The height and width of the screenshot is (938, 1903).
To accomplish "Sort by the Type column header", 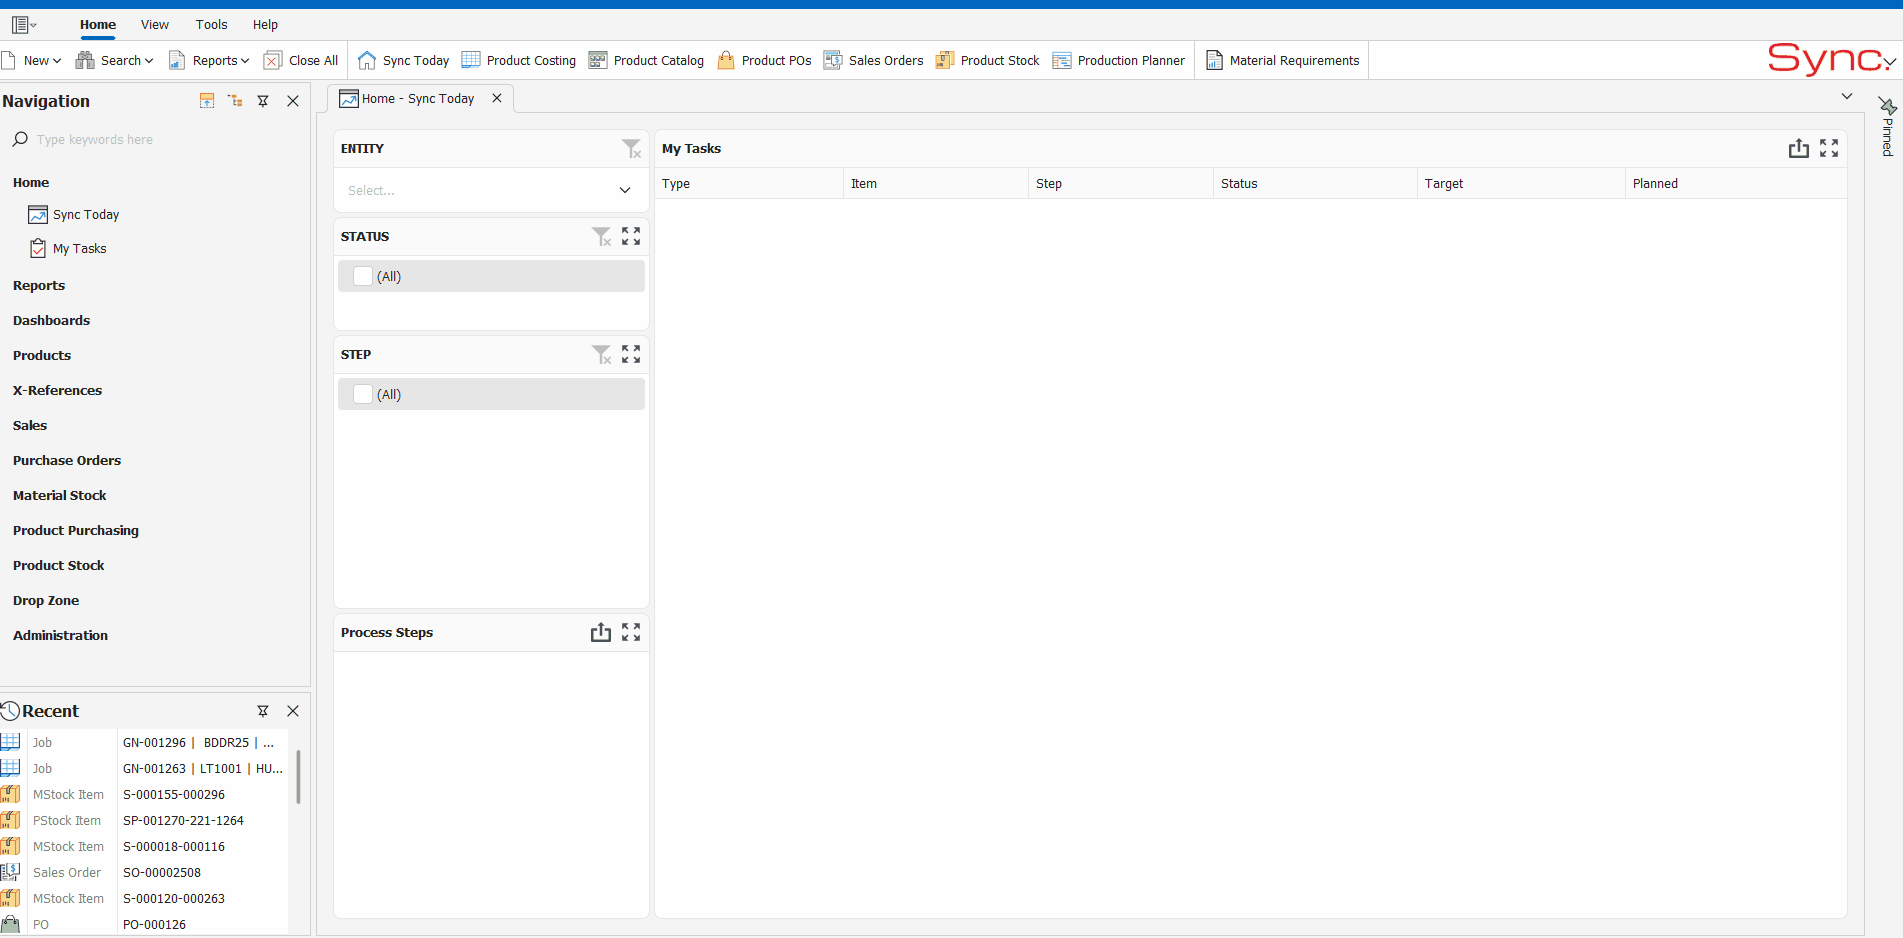I will pyautogui.click(x=748, y=184).
